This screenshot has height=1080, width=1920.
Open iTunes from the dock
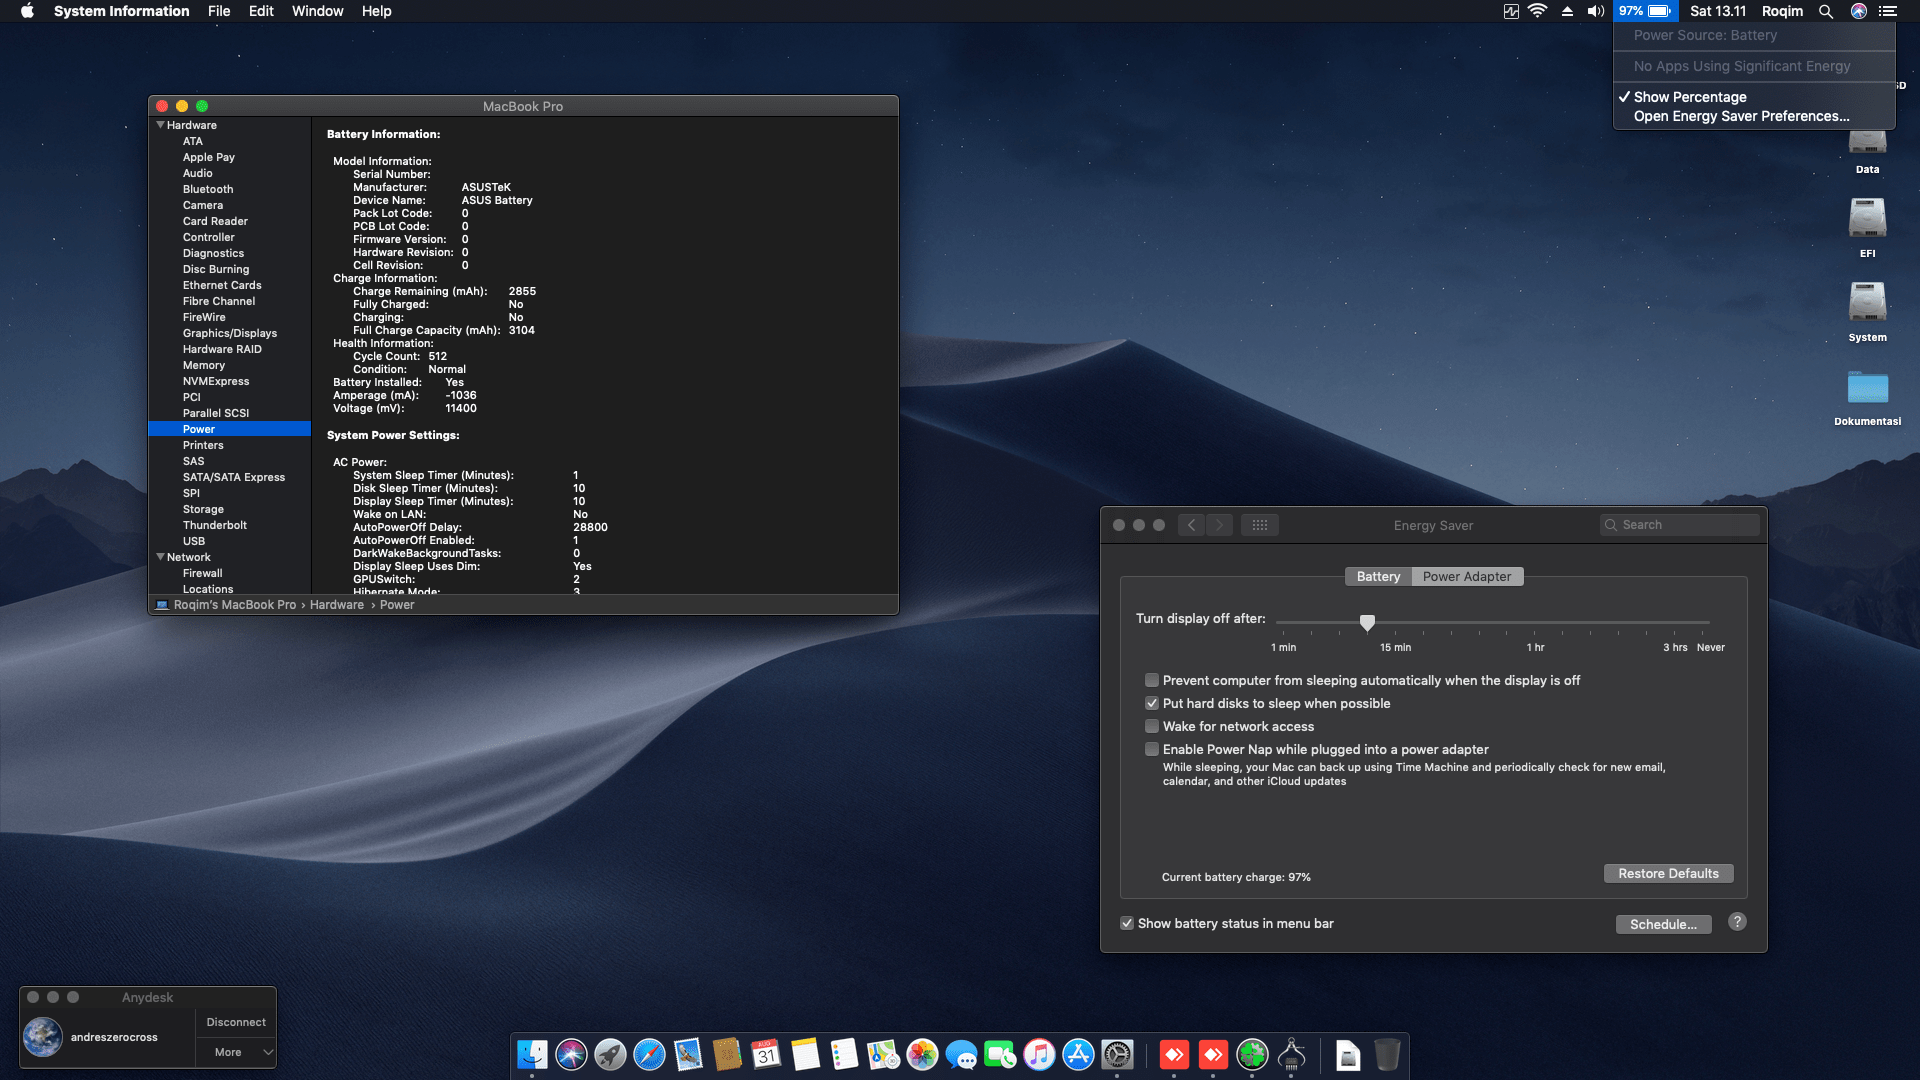click(x=1039, y=1054)
